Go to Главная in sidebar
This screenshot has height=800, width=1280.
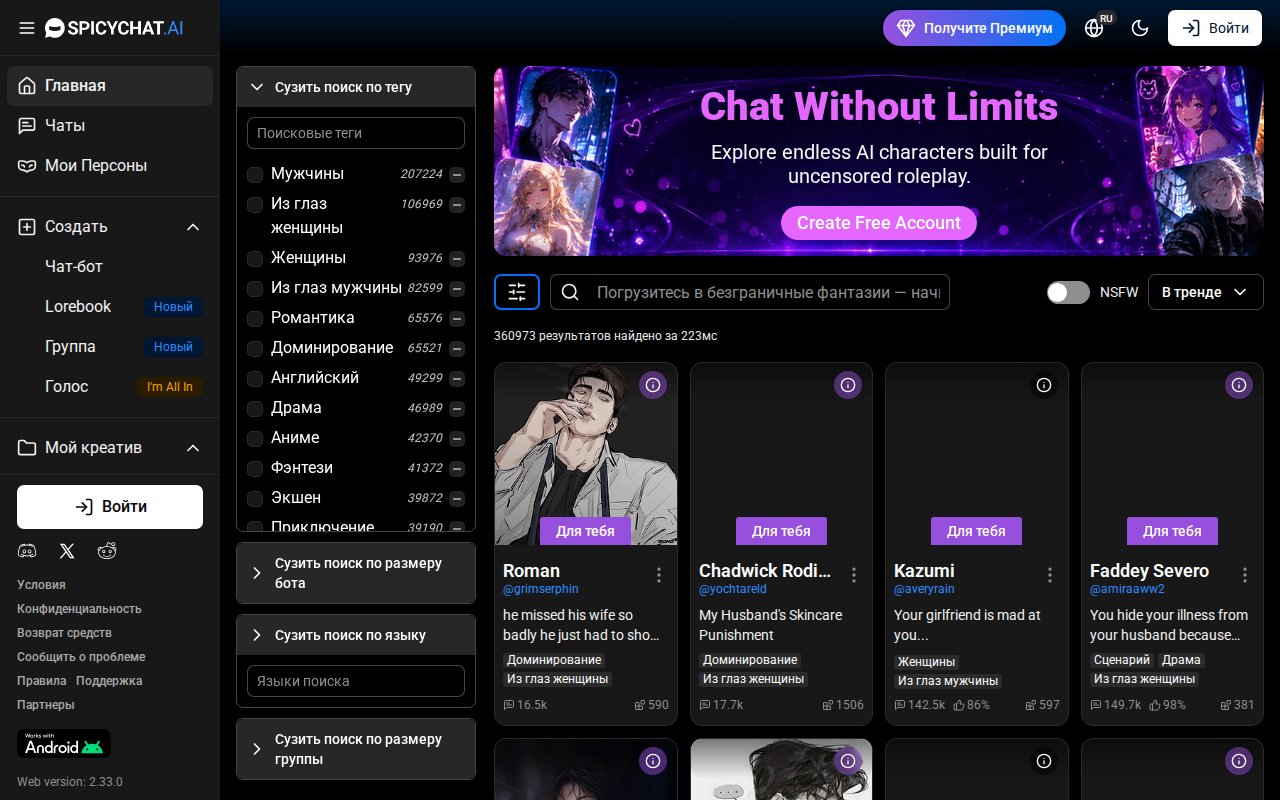coord(110,86)
